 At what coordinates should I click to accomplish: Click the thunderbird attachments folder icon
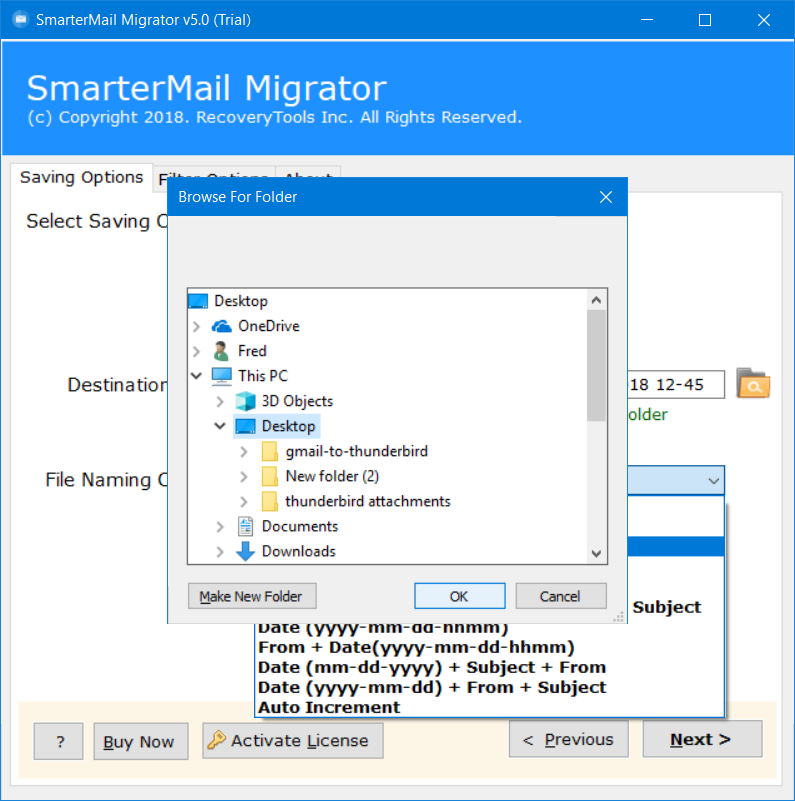click(269, 501)
